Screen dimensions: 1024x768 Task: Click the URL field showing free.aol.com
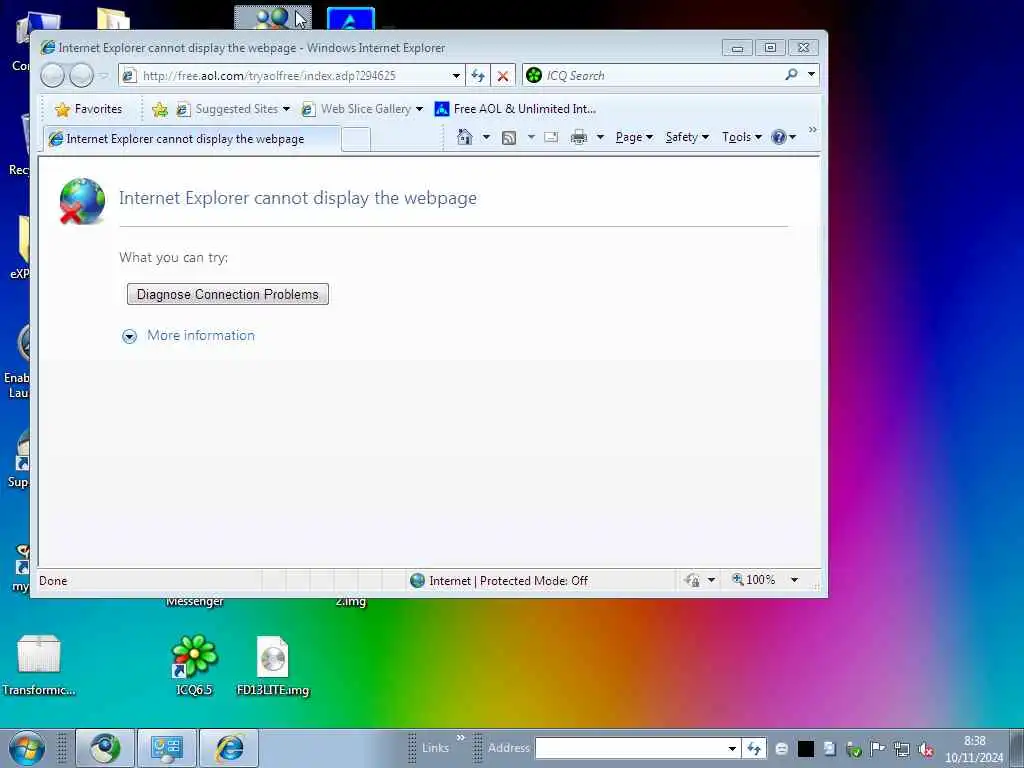291,75
